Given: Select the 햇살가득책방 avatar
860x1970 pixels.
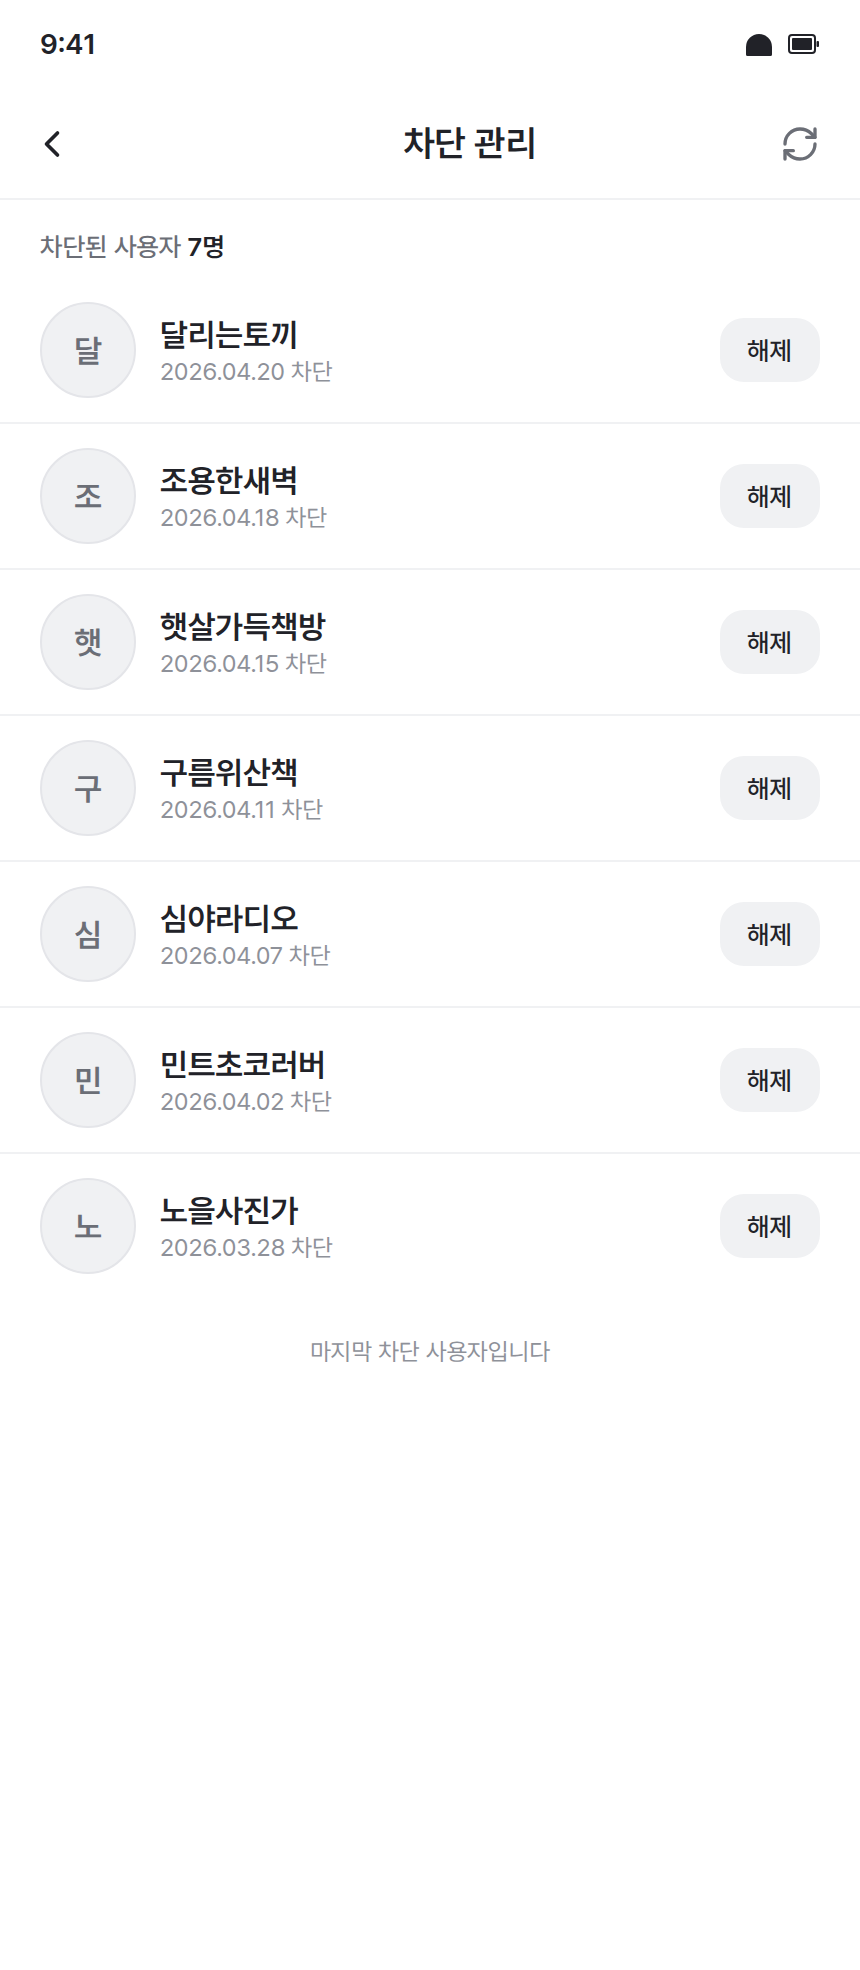Looking at the screenshot, I should point(88,642).
